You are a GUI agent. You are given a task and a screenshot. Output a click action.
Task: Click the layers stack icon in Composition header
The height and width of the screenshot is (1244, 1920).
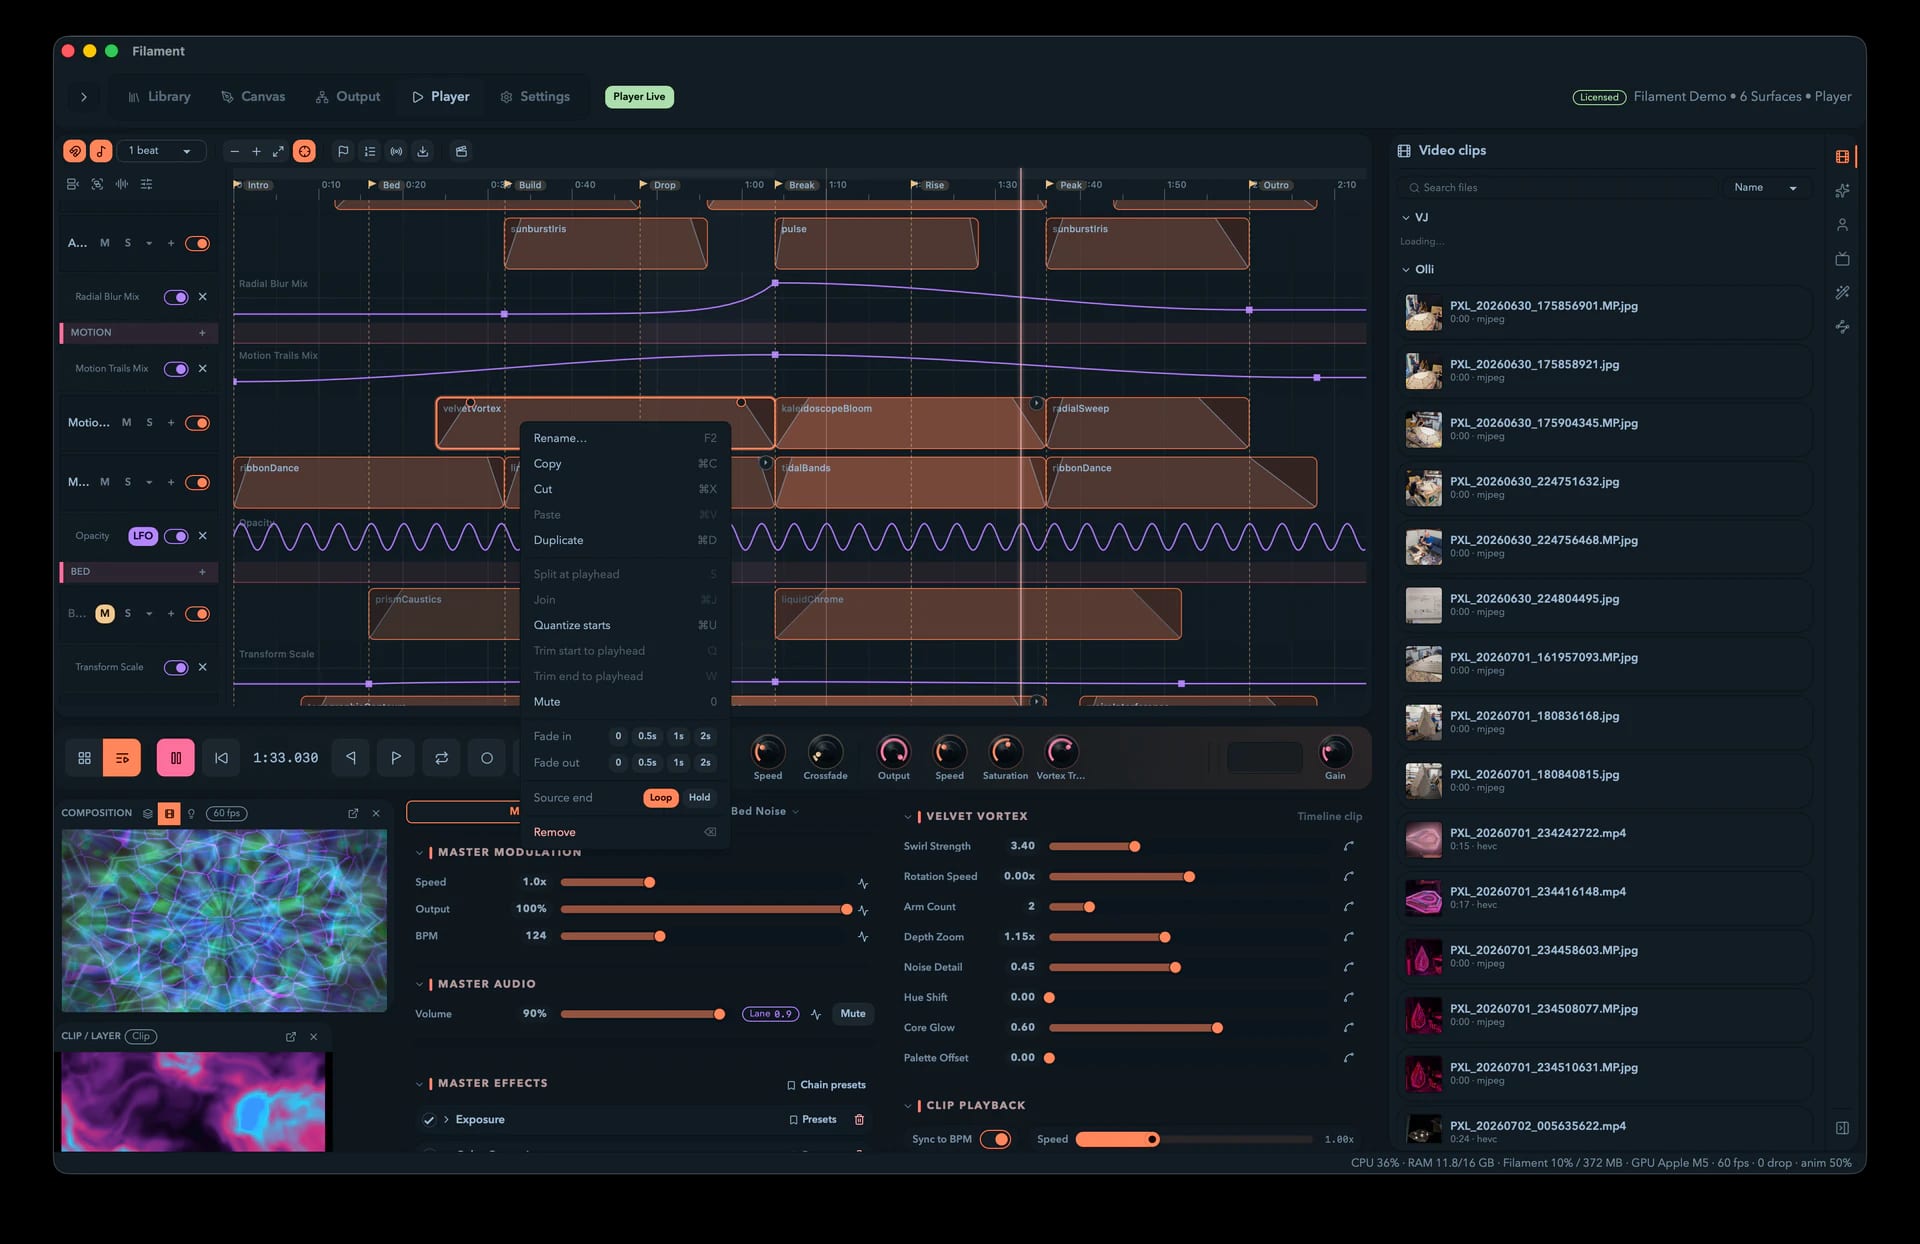click(x=148, y=814)
